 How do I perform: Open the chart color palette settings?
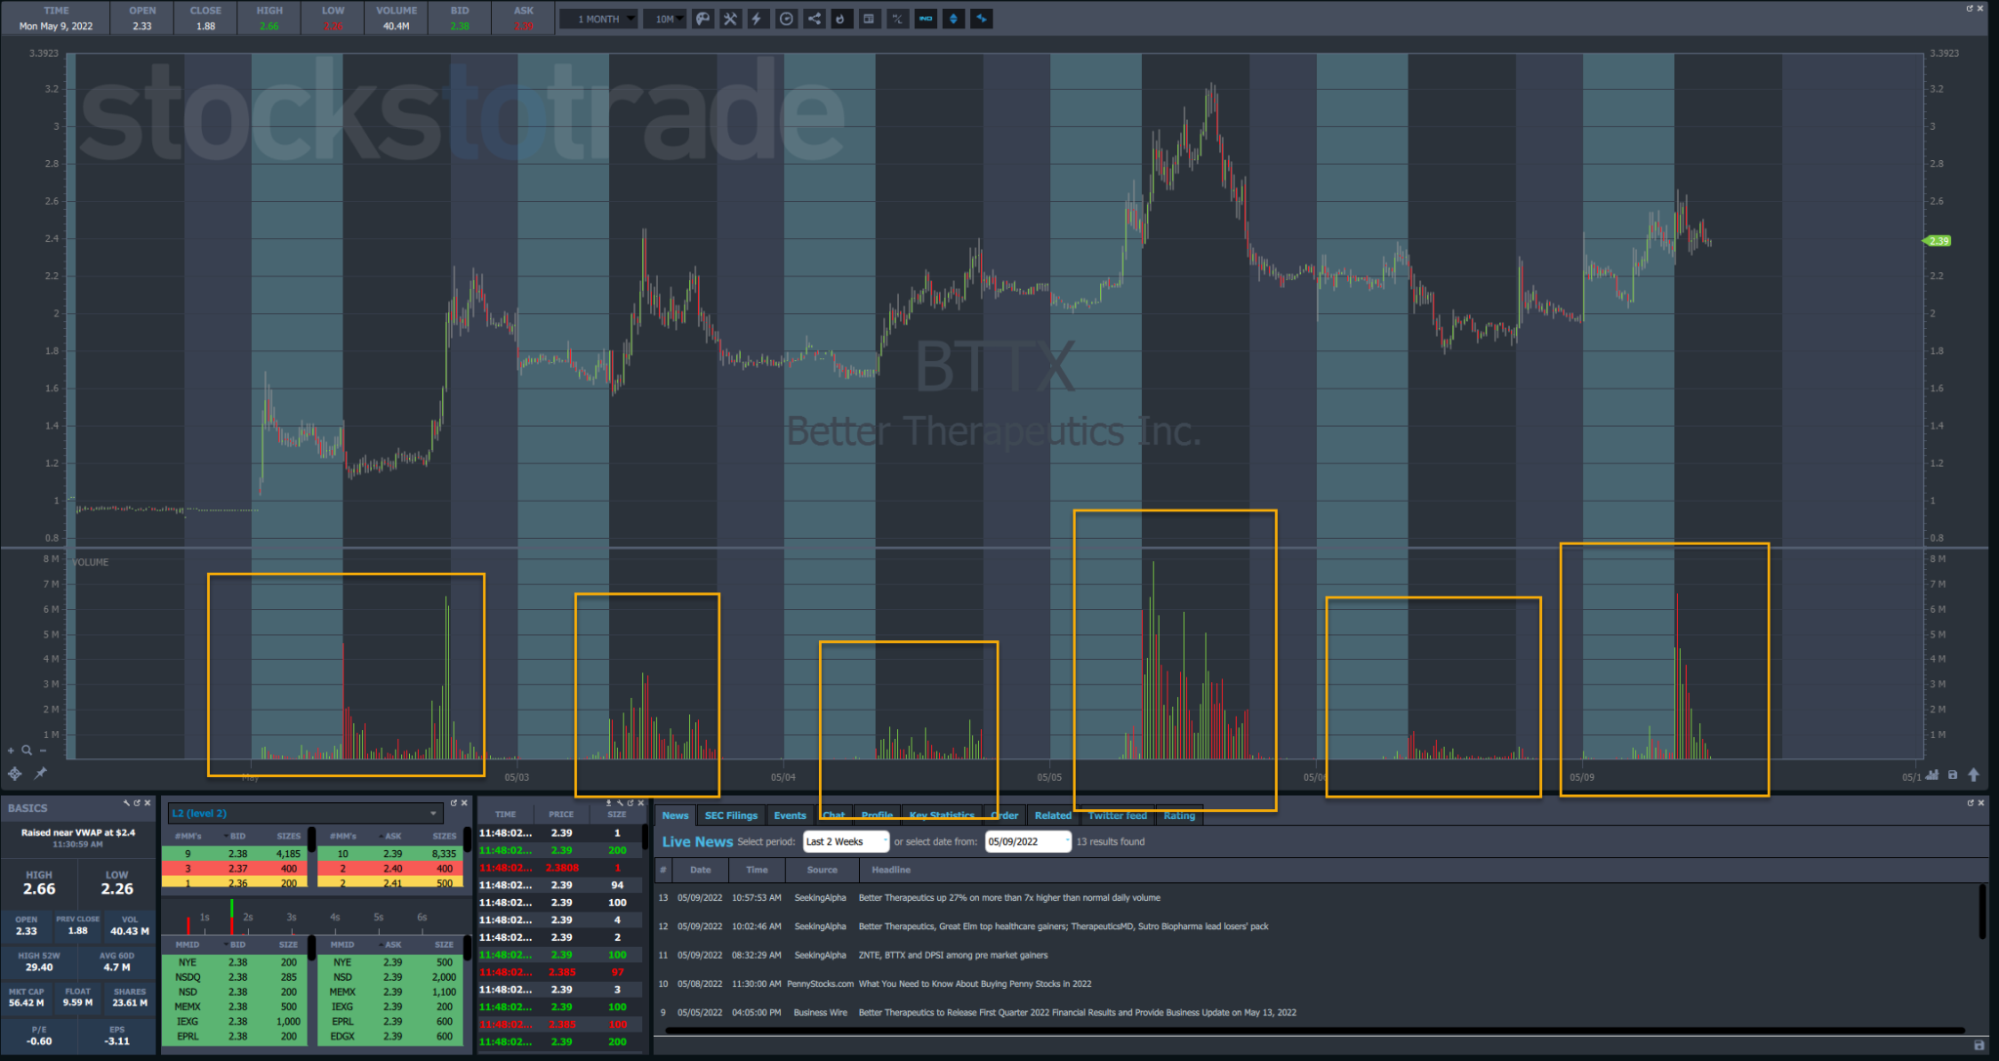703,19
